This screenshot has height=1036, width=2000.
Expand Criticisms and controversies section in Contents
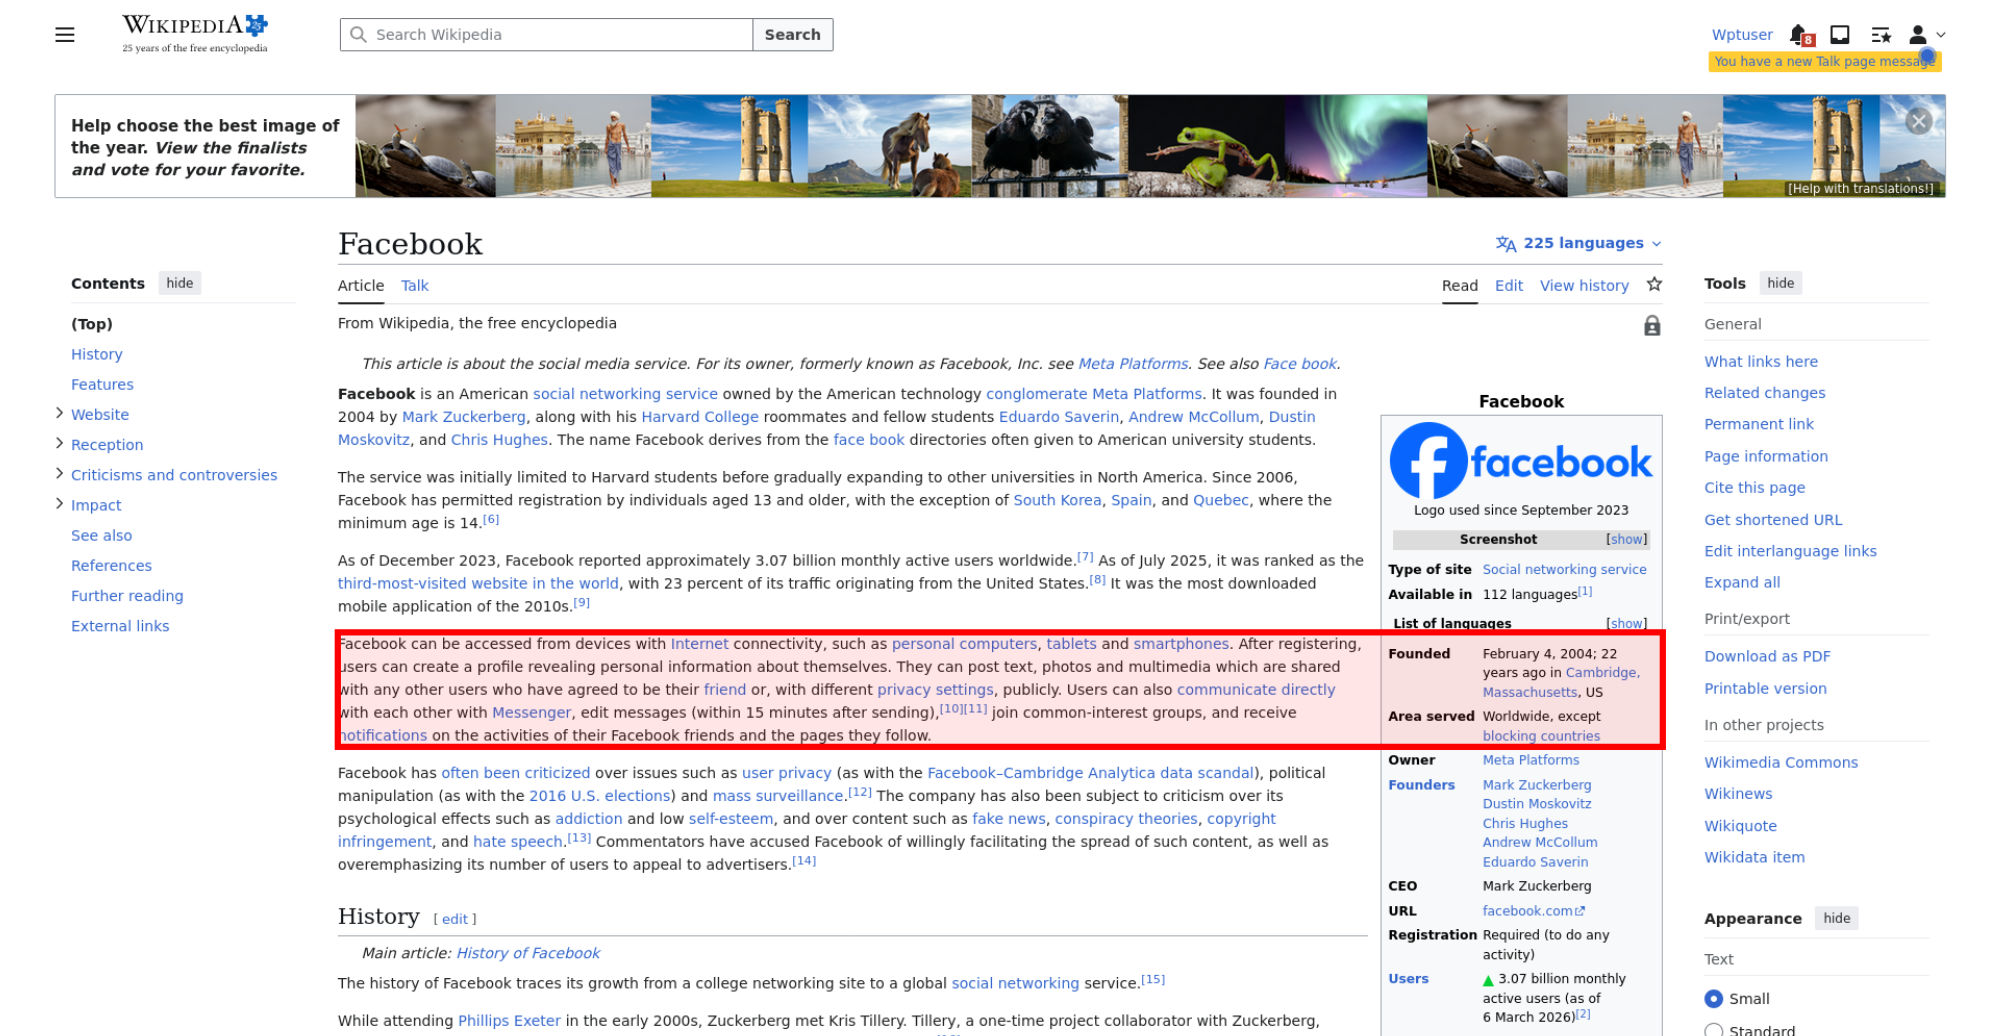pyautogui.click(x=60, y=474)
